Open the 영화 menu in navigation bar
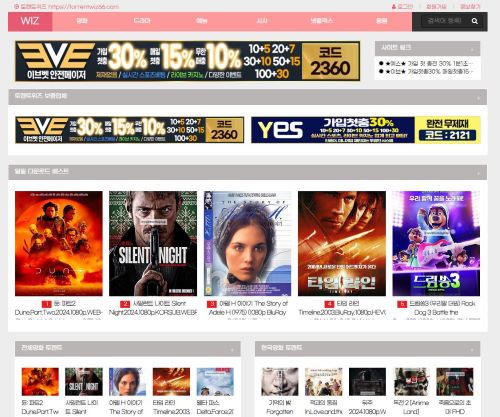Image resolution: width=500 pixels, height=417 pixels. [82, 21]
